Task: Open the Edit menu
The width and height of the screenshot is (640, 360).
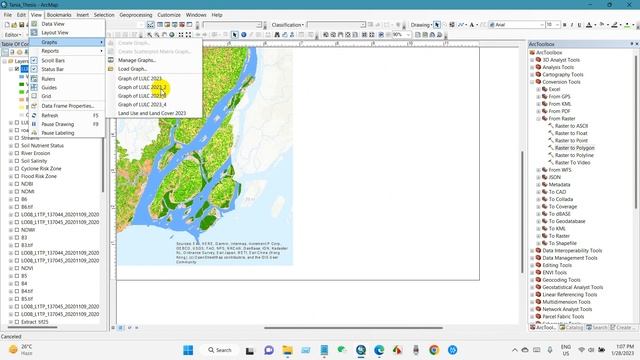Action: (x=21, y=15)
